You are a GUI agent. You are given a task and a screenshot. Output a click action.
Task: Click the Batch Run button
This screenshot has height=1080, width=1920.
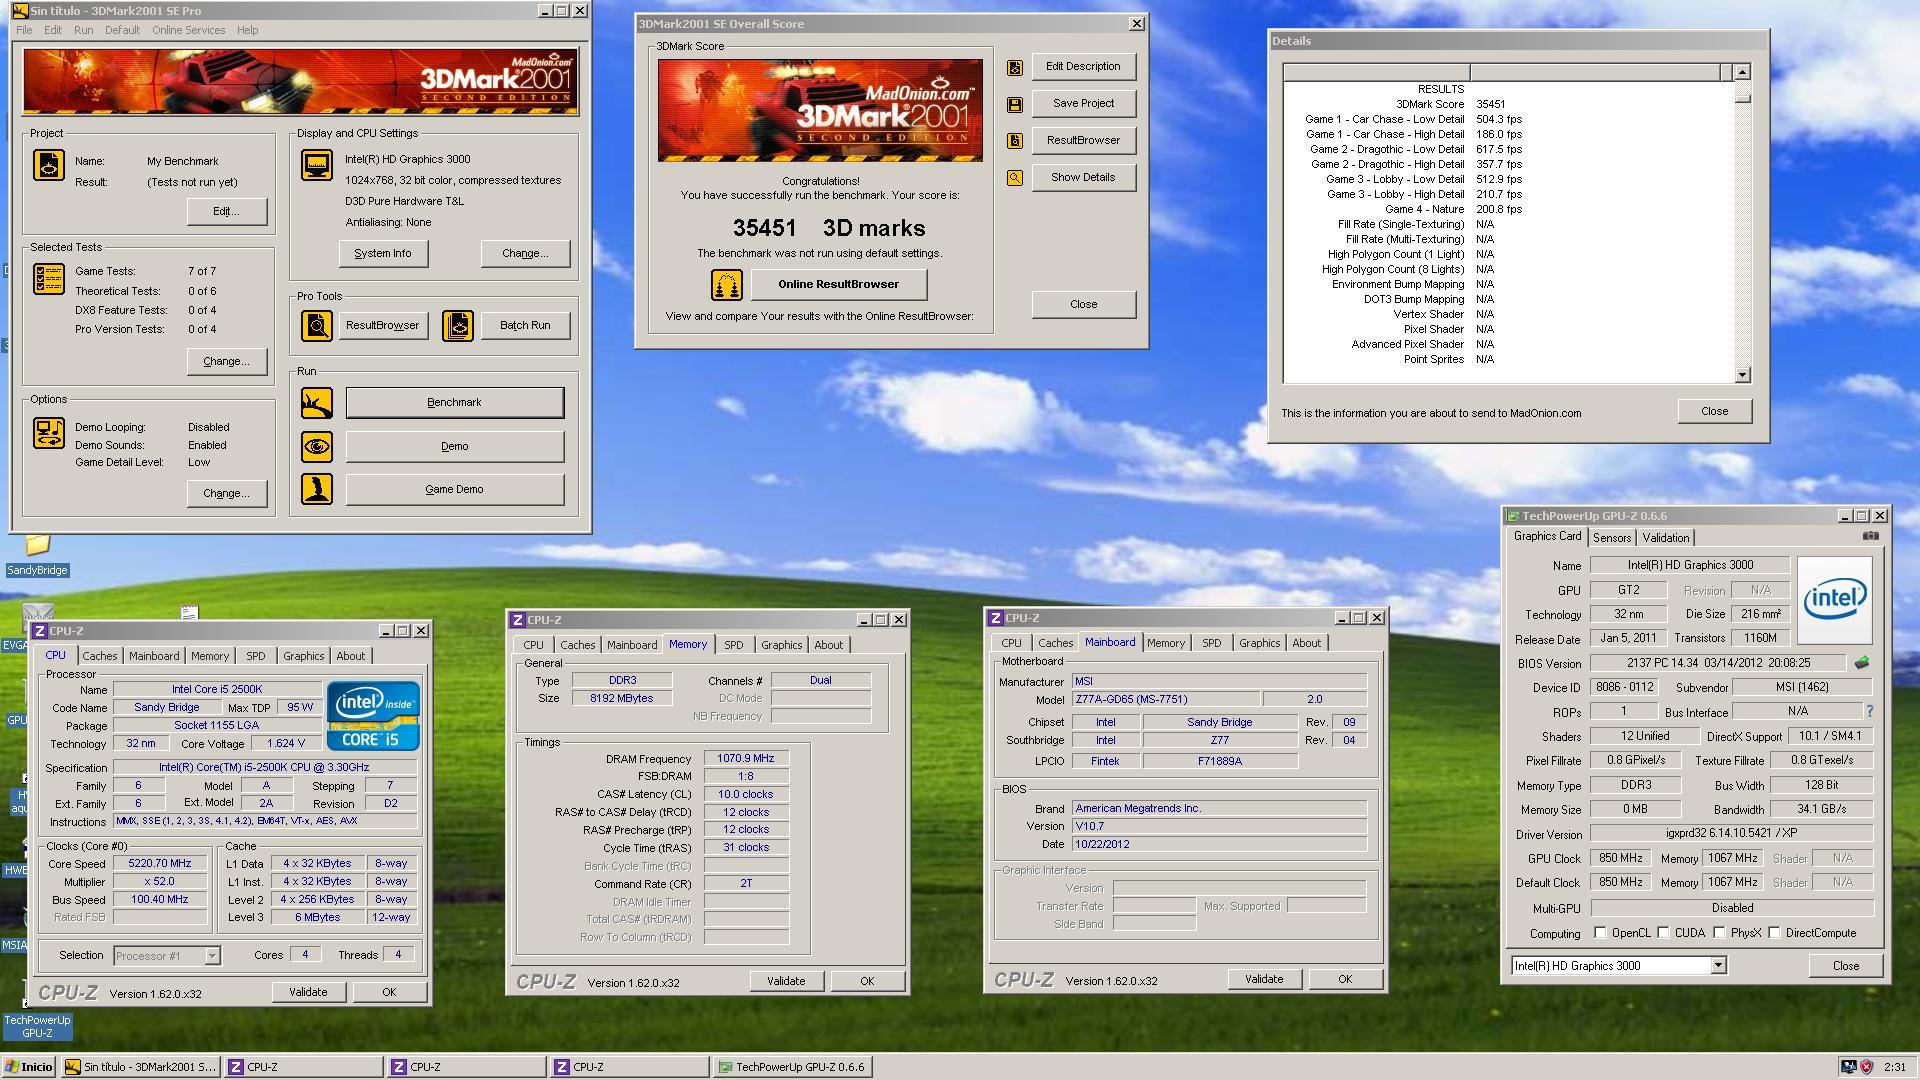[525, 325]
